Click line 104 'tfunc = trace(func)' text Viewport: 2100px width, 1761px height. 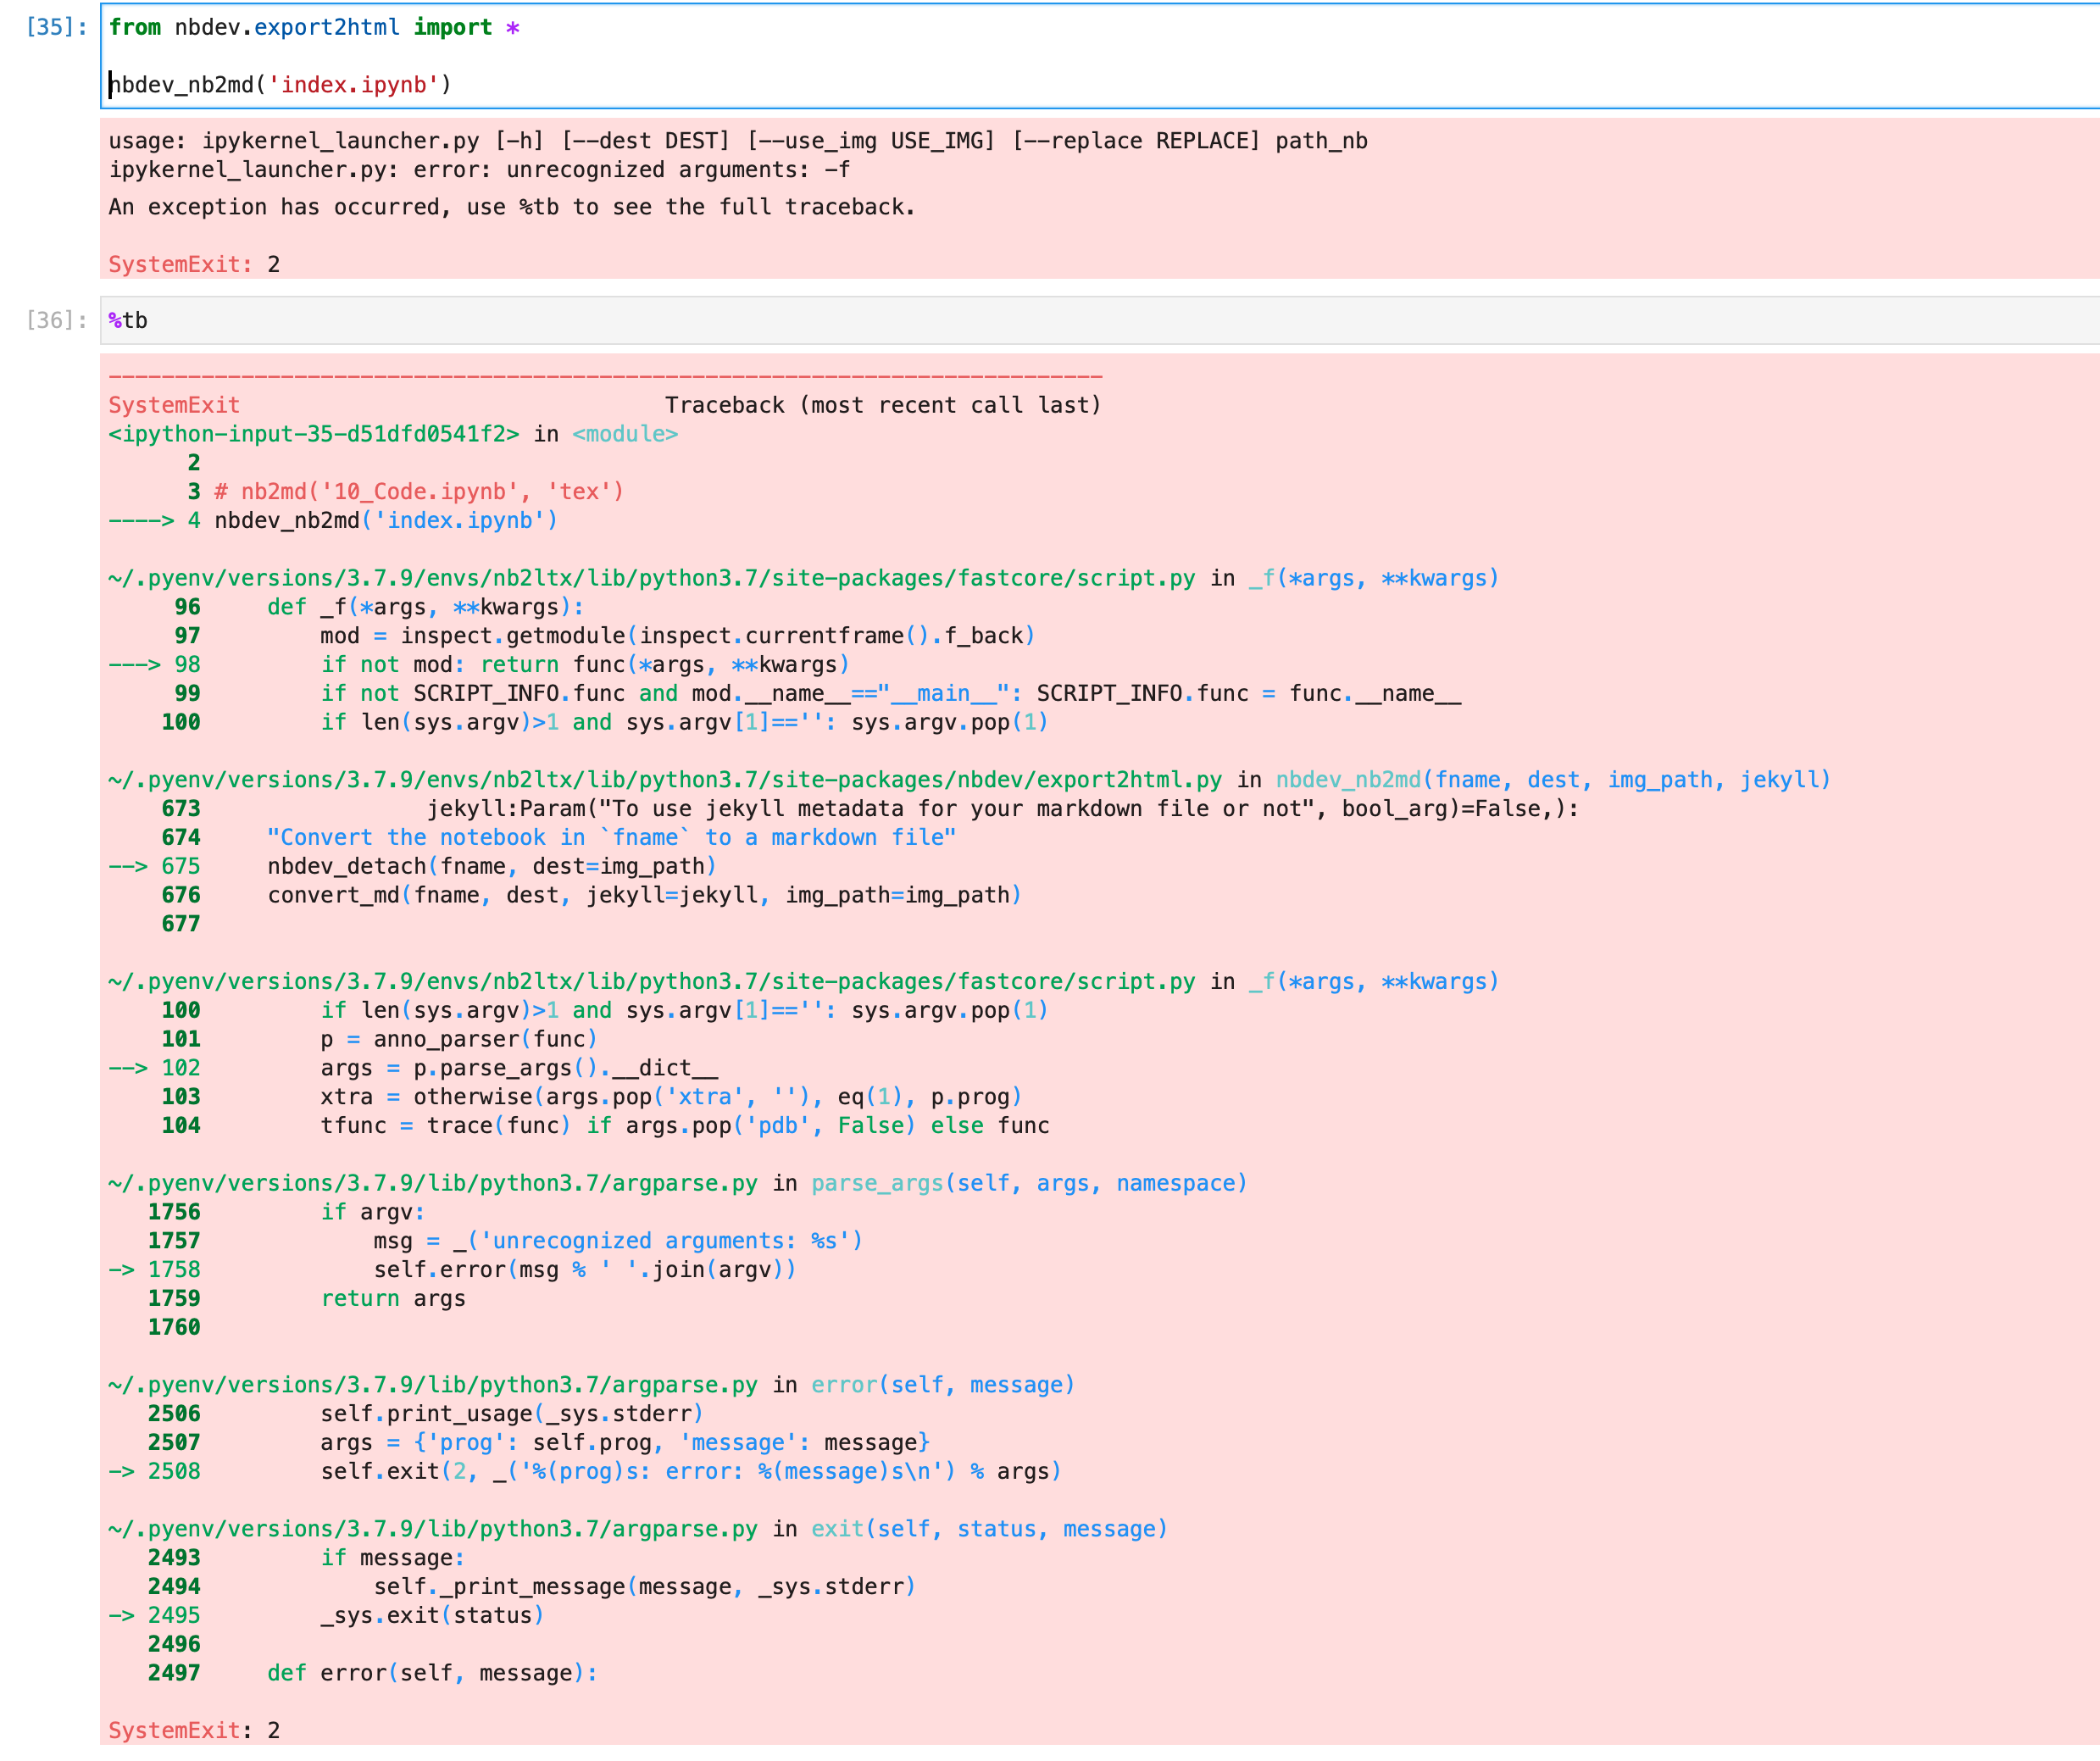685,1127
